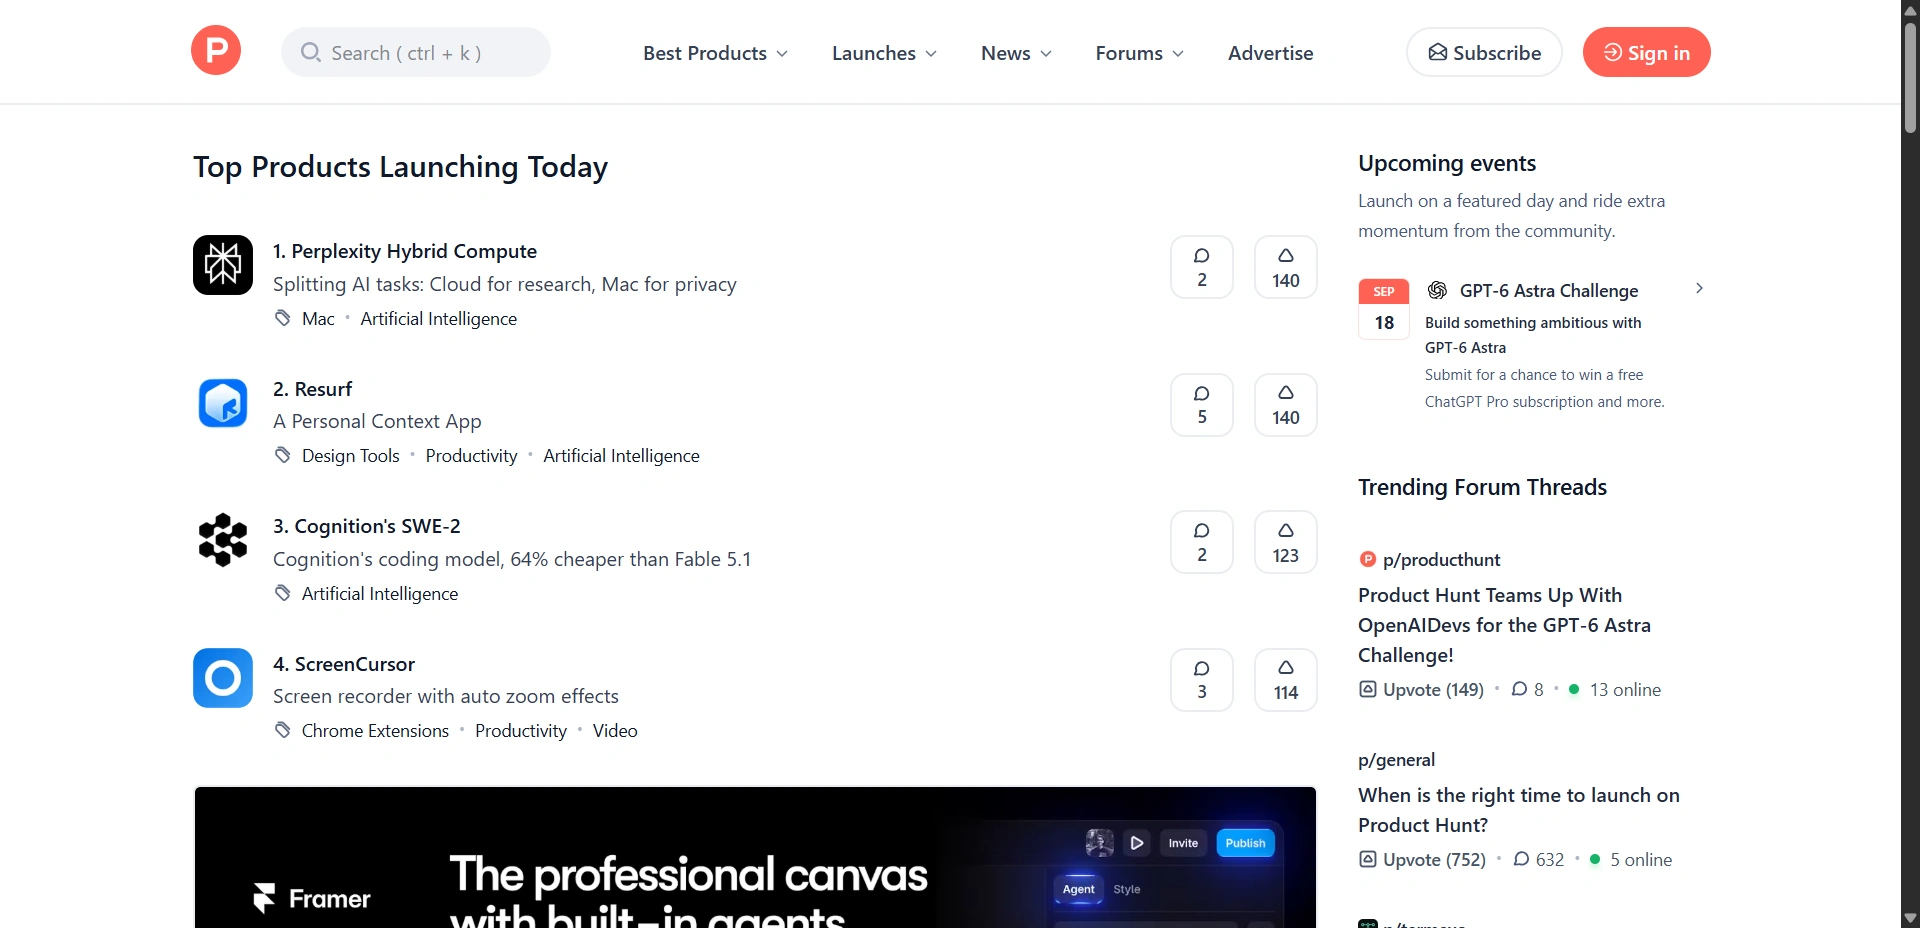Click the p/producthunt forum avatar icon
The width and height of the screenshot is (1920, 928).
[1367, 559]
